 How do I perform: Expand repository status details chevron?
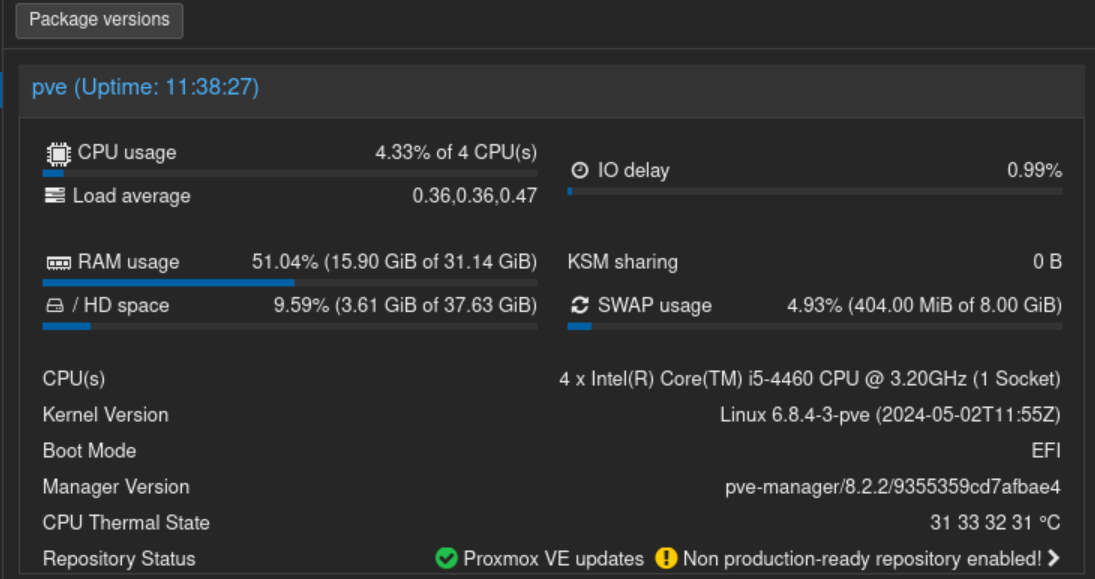[x=1053, y=559]
